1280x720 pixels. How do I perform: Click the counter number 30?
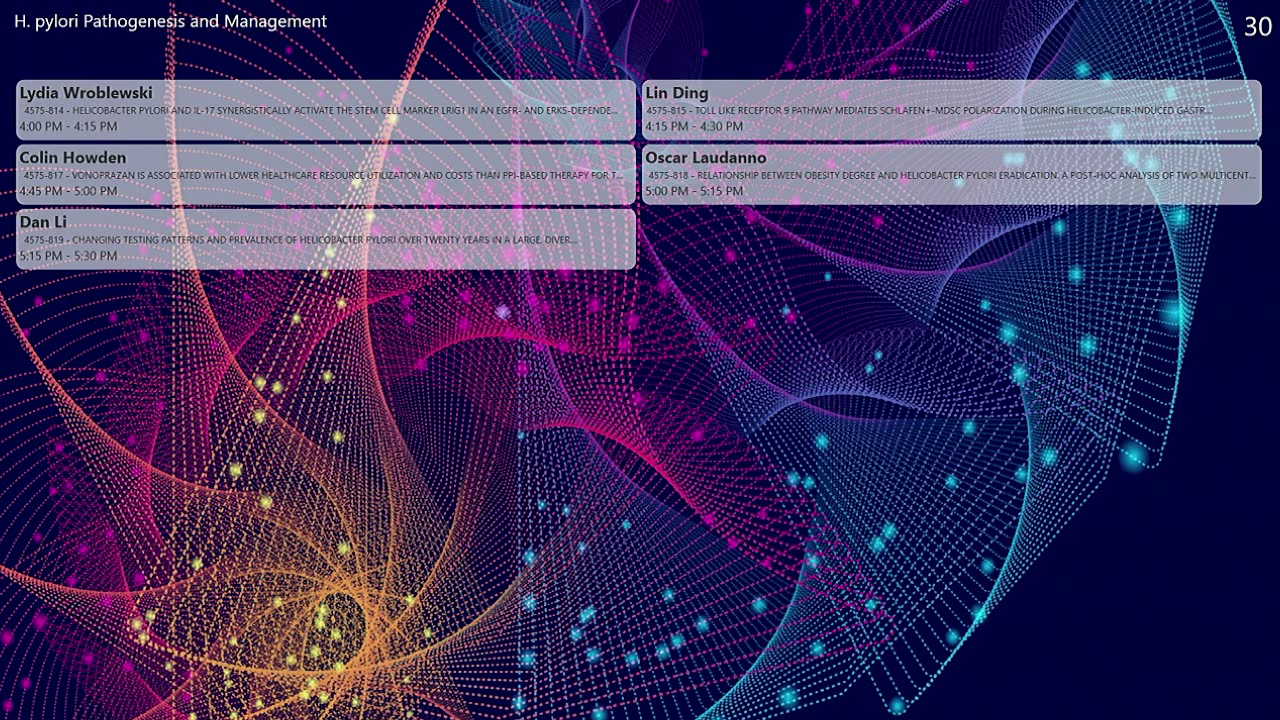tap(1257, 27)
